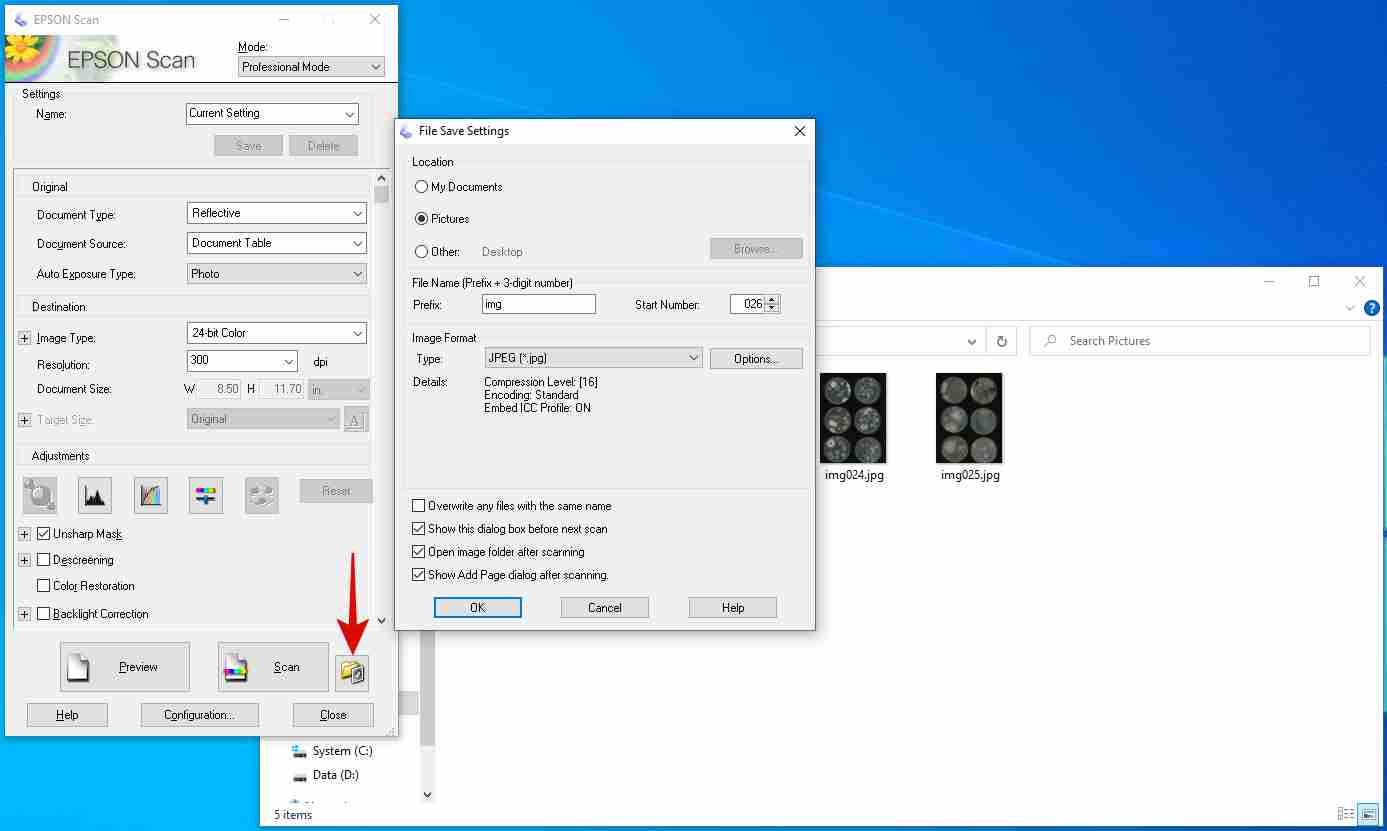This screenshot has width=1387, height=831.
Task: Open Image Type dropdown (24-bit Color)
Action: pos(277,333)
